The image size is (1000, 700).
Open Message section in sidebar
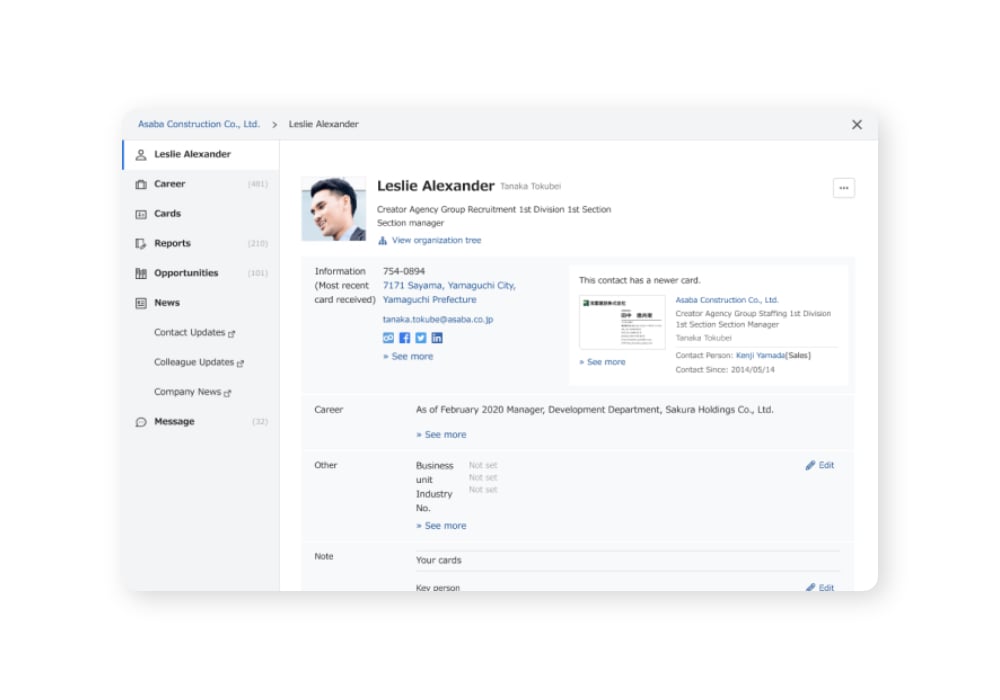coord(201,421)
